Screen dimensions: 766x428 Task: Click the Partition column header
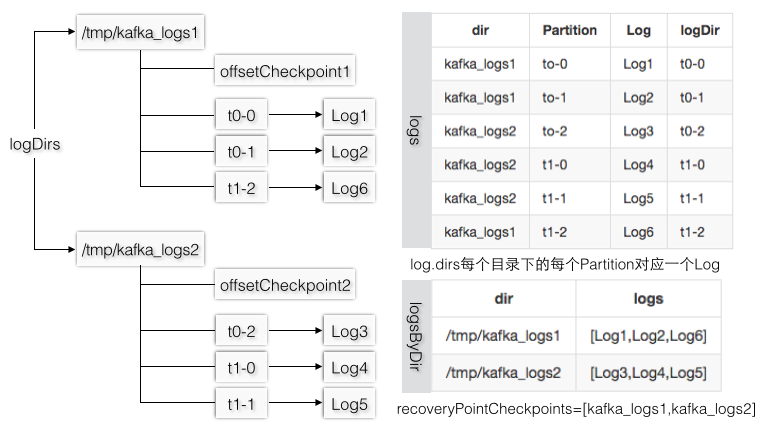point(569,30)
